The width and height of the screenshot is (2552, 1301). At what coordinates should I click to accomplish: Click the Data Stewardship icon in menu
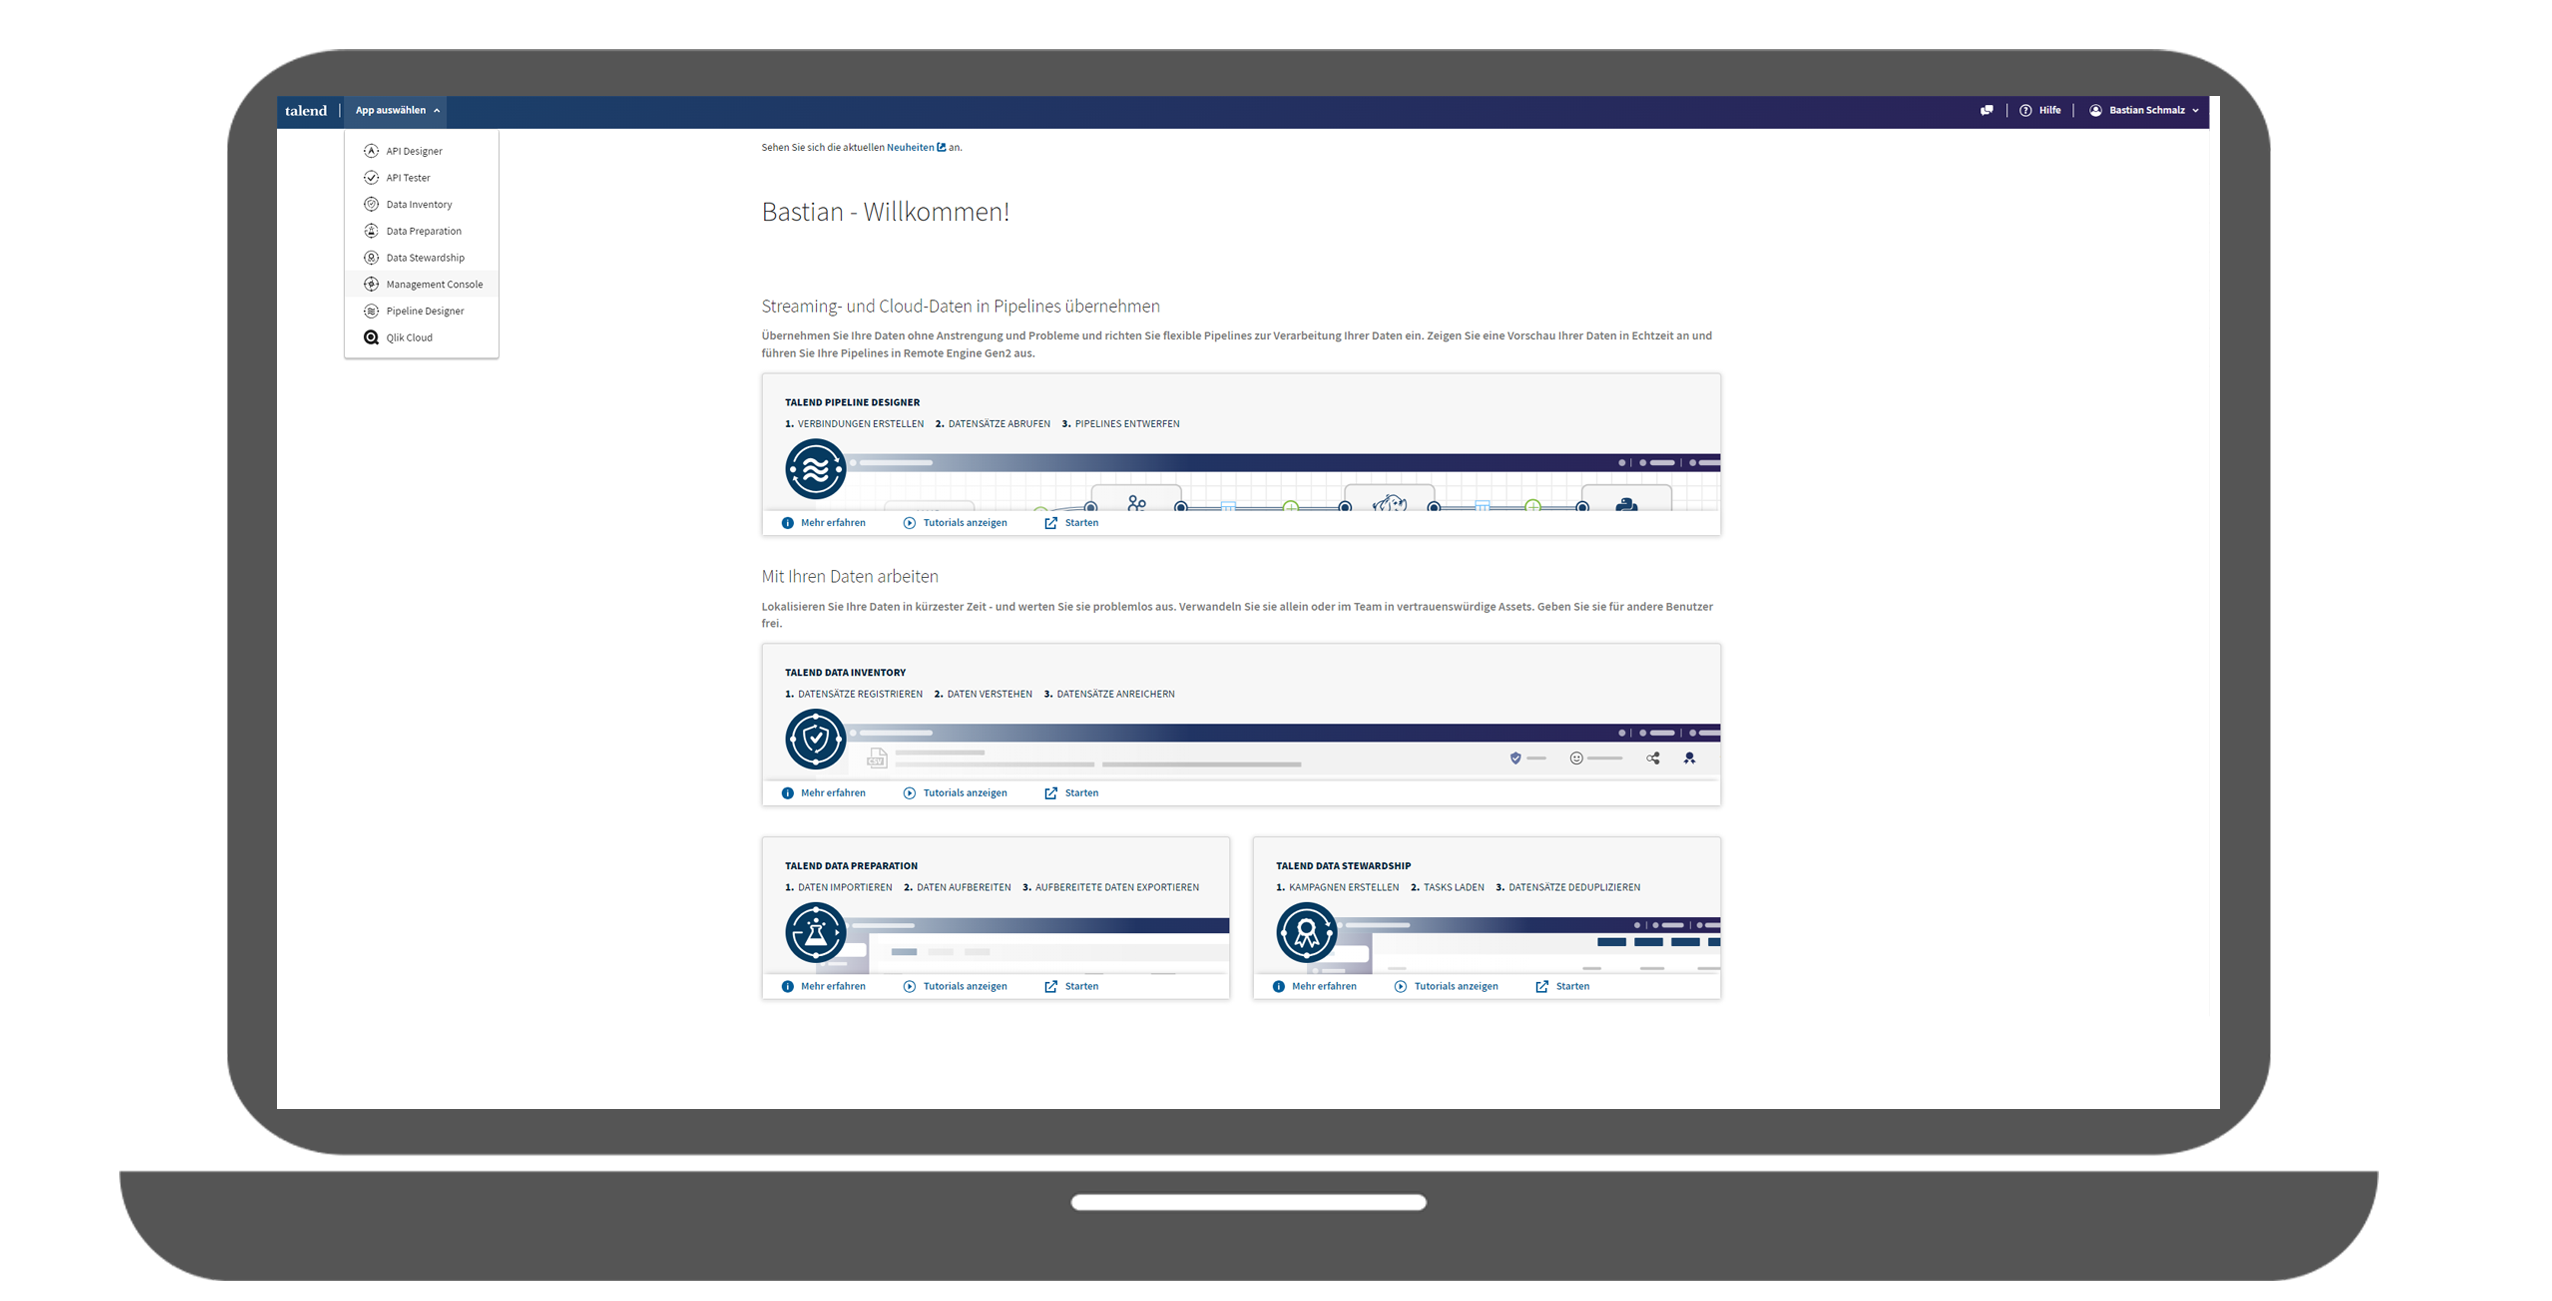(x=372, y=257)
